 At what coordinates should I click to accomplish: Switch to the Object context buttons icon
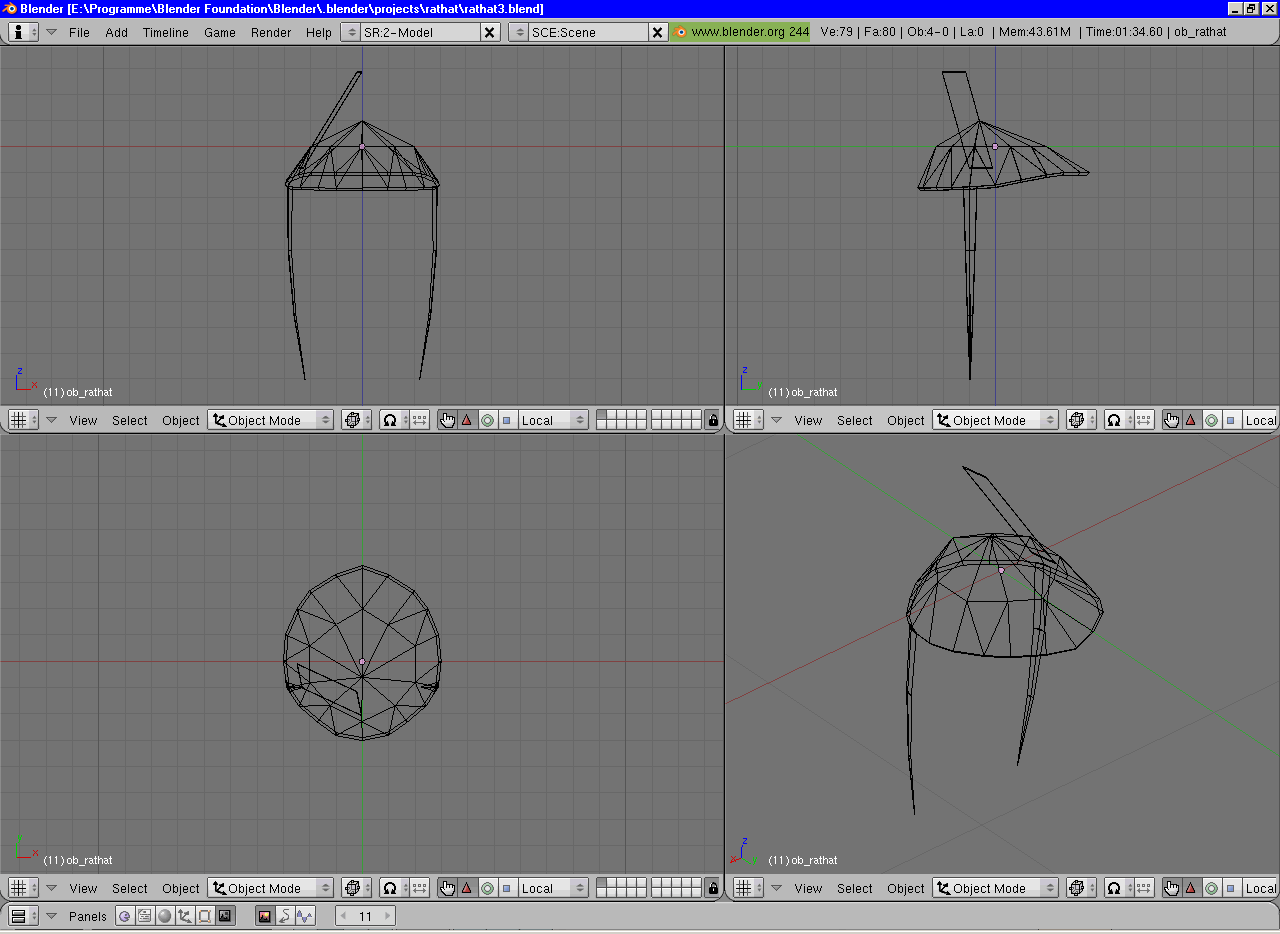coord(185,916)
